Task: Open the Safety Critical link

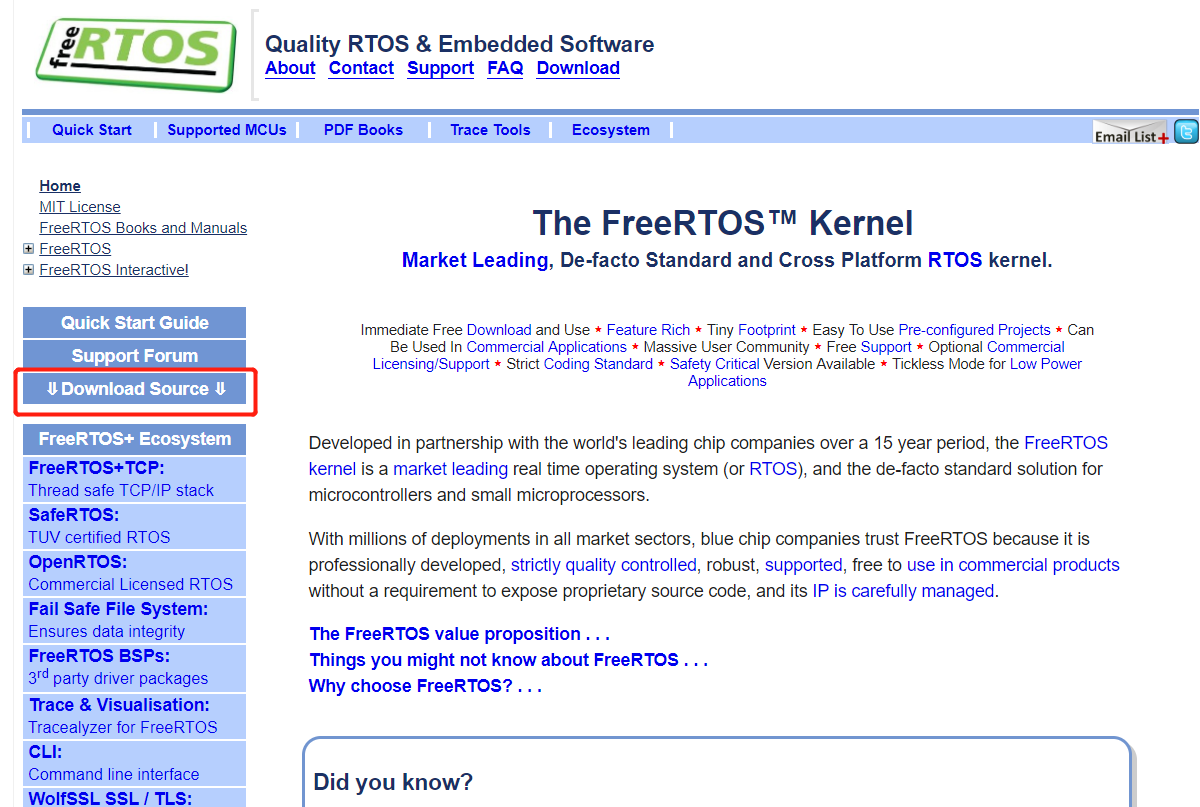Action: pos(715,364)
